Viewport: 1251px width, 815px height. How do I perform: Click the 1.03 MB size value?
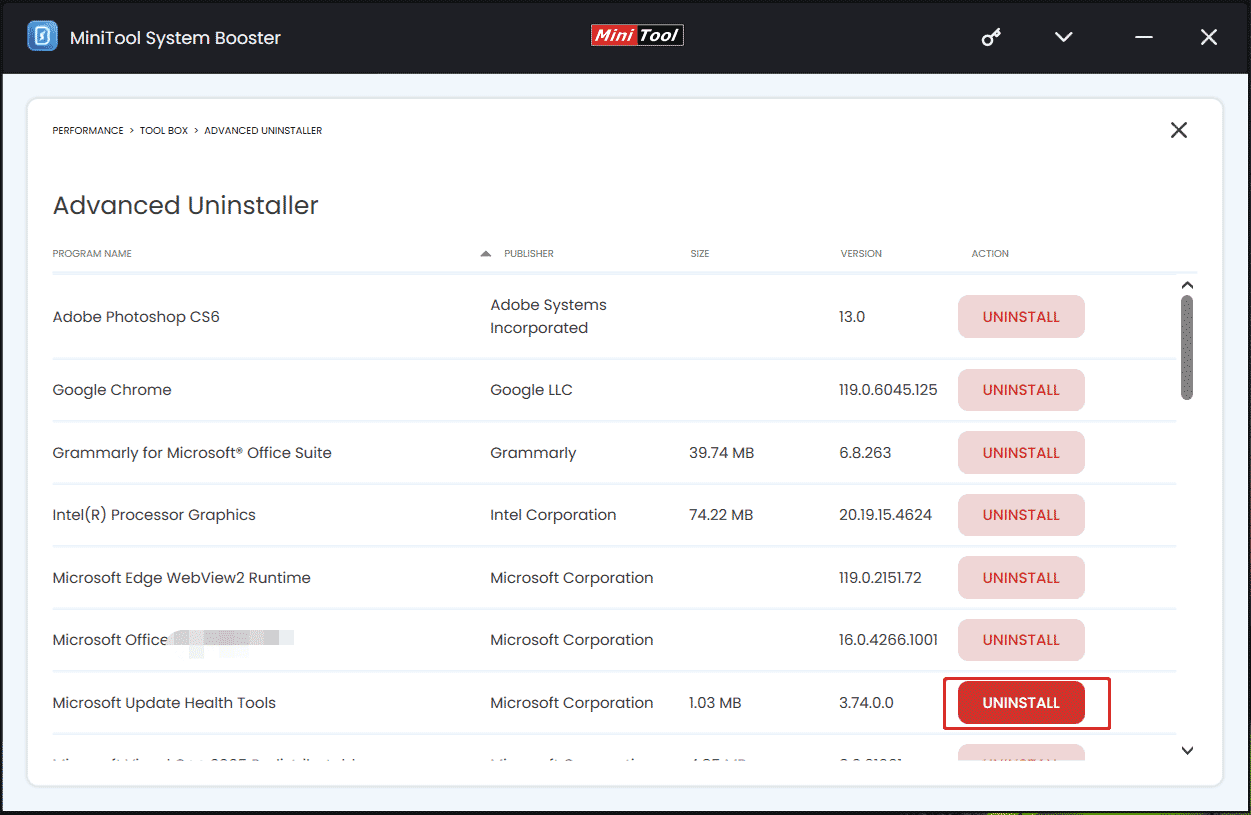(715, 703)
